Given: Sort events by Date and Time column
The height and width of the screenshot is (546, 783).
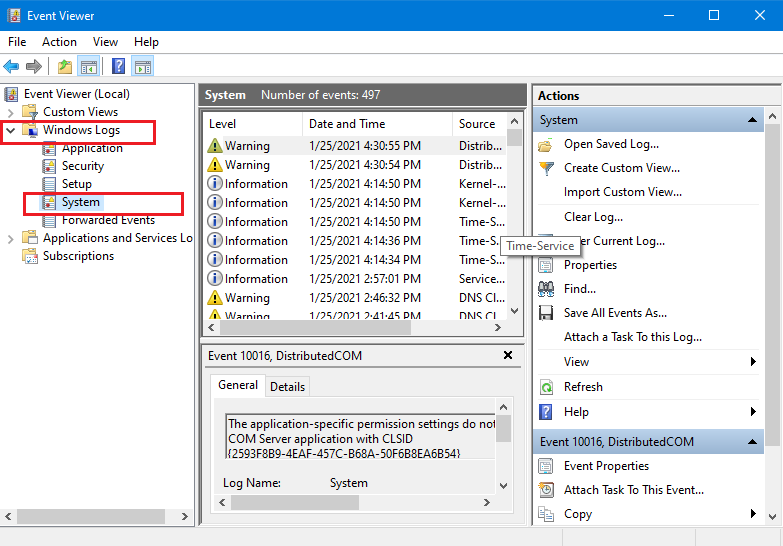Looking at the screenshot, I should 347,124.
